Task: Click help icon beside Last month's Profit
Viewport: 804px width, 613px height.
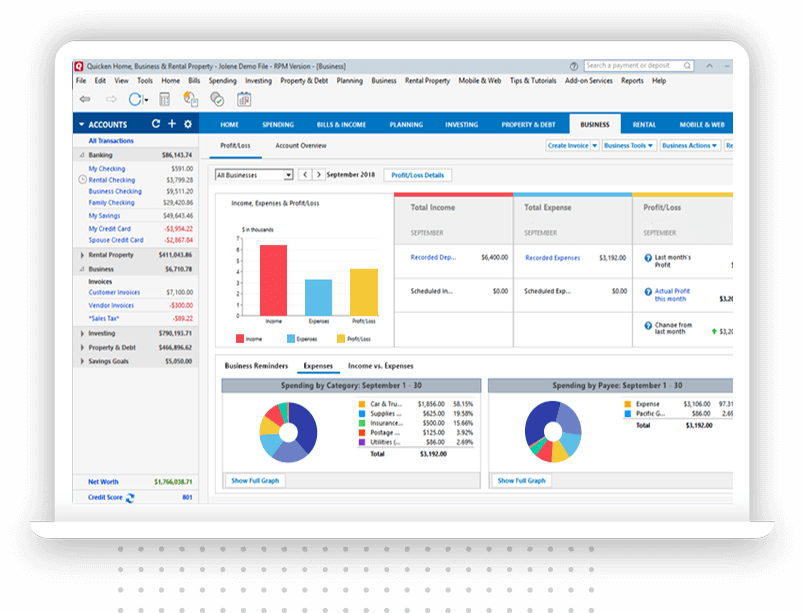Action: pos(648,258)
